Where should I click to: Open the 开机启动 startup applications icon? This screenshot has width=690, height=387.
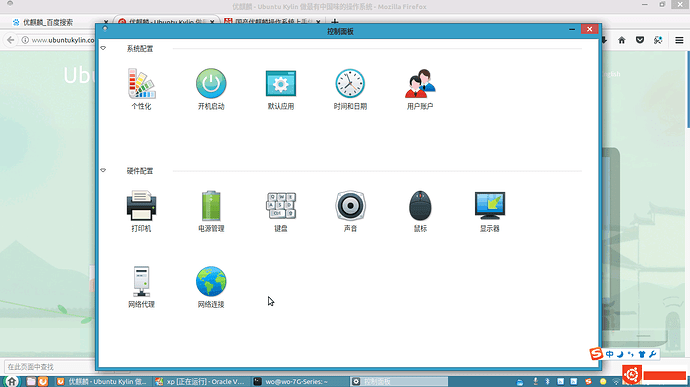coord(211,88)
